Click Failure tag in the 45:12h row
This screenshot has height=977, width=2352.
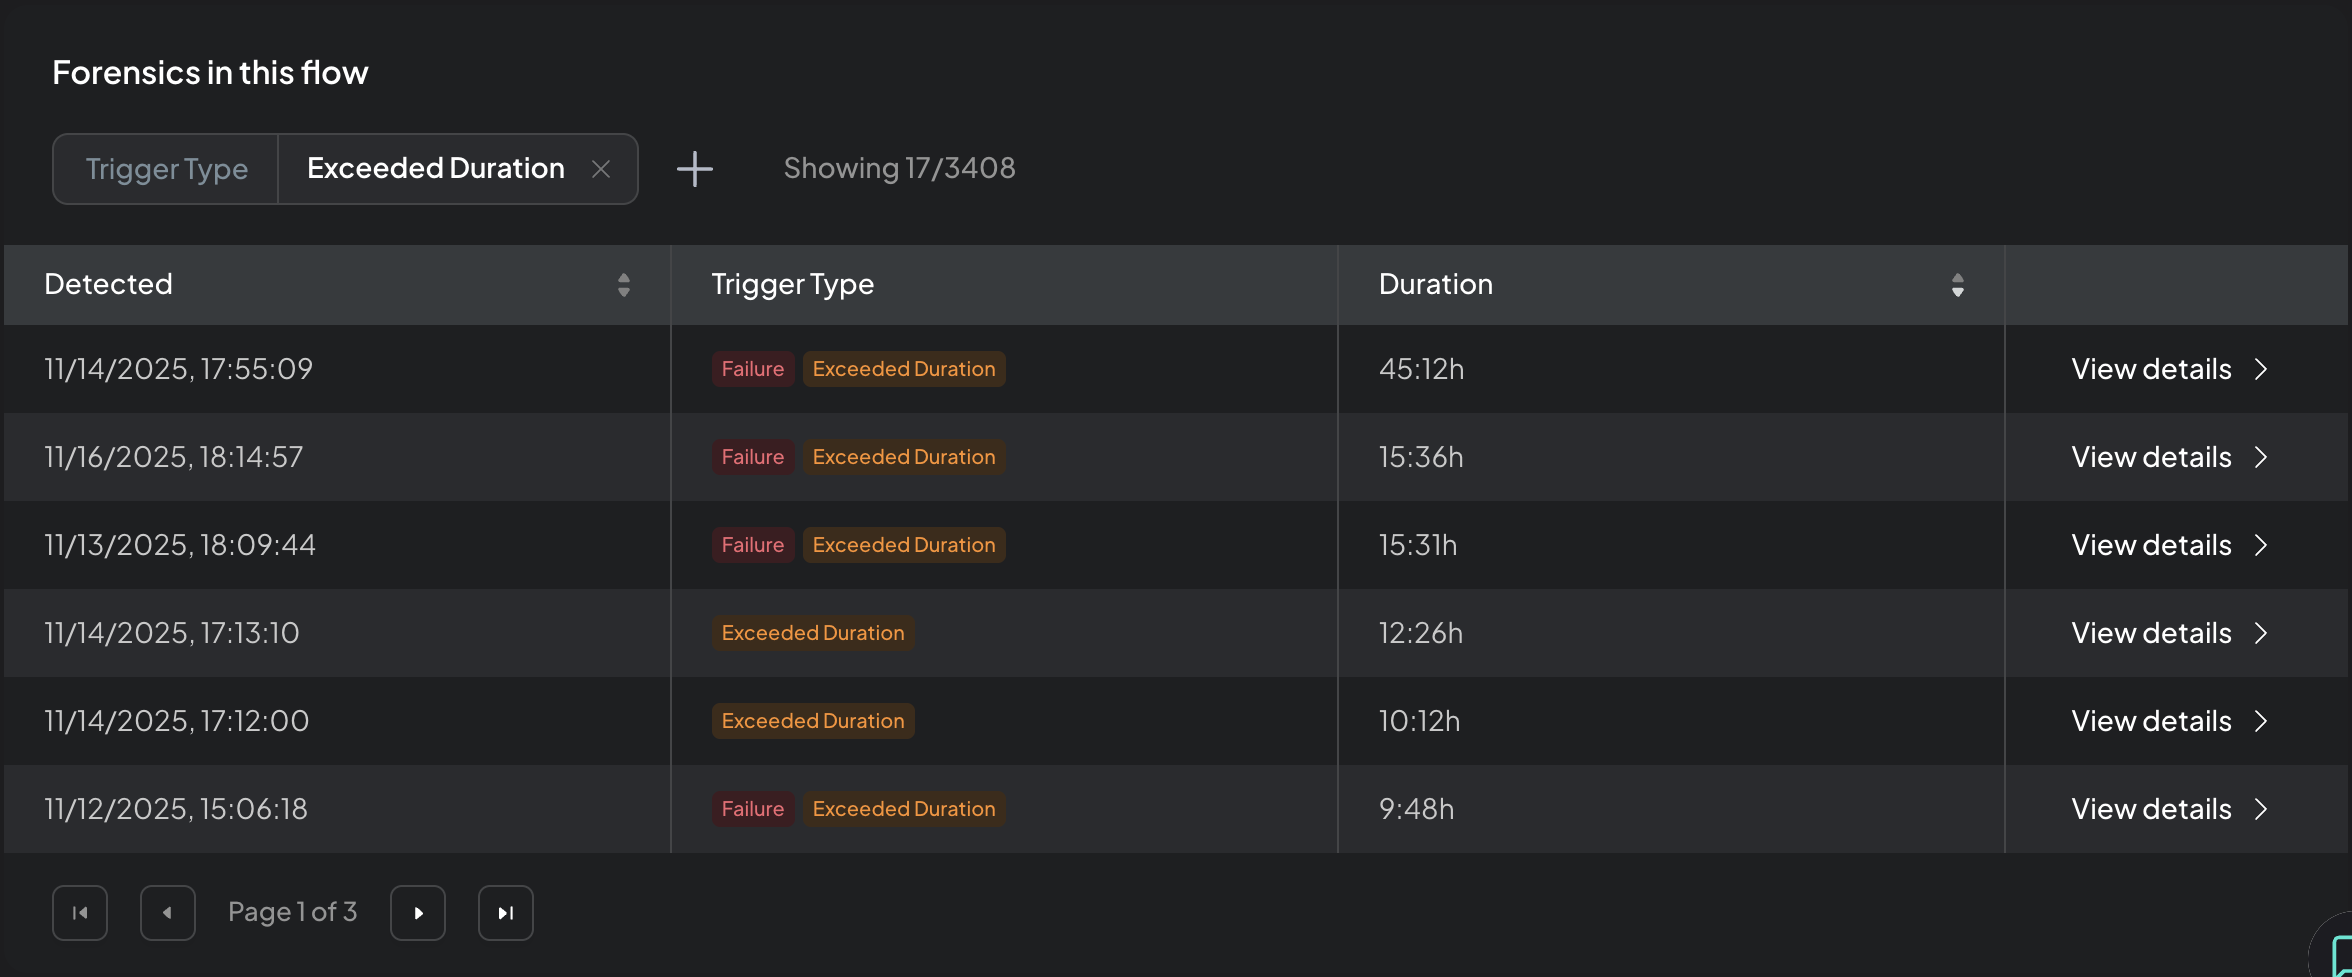753,369
